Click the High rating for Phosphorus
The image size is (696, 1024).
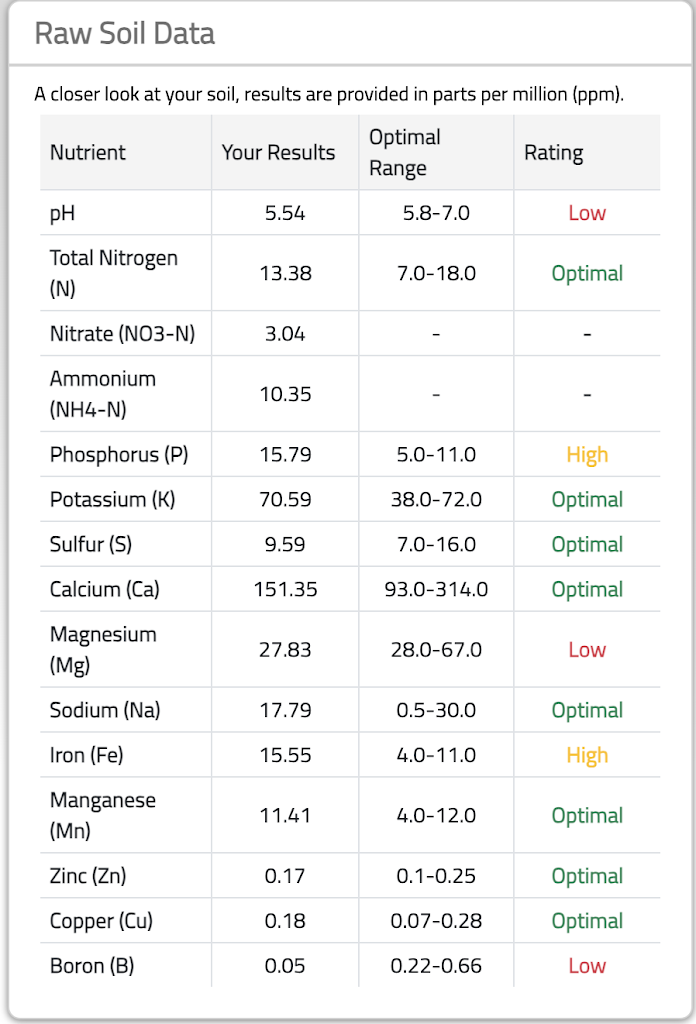[587, 455]
